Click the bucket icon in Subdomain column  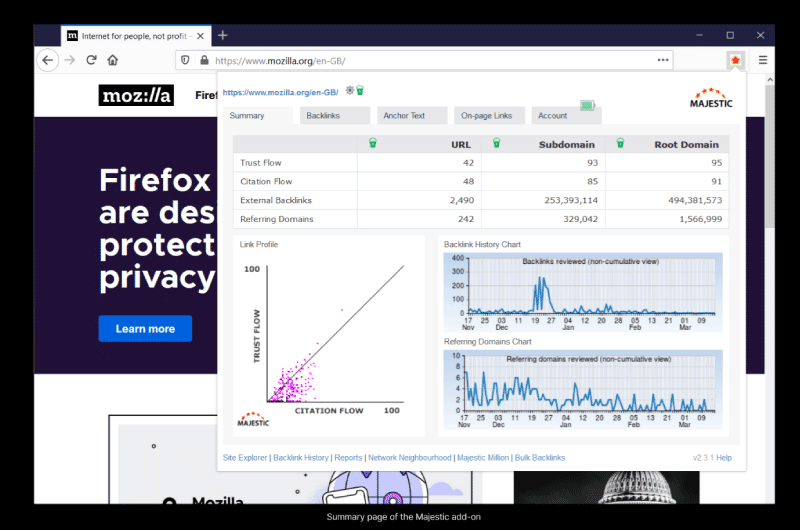pos(496,143)
